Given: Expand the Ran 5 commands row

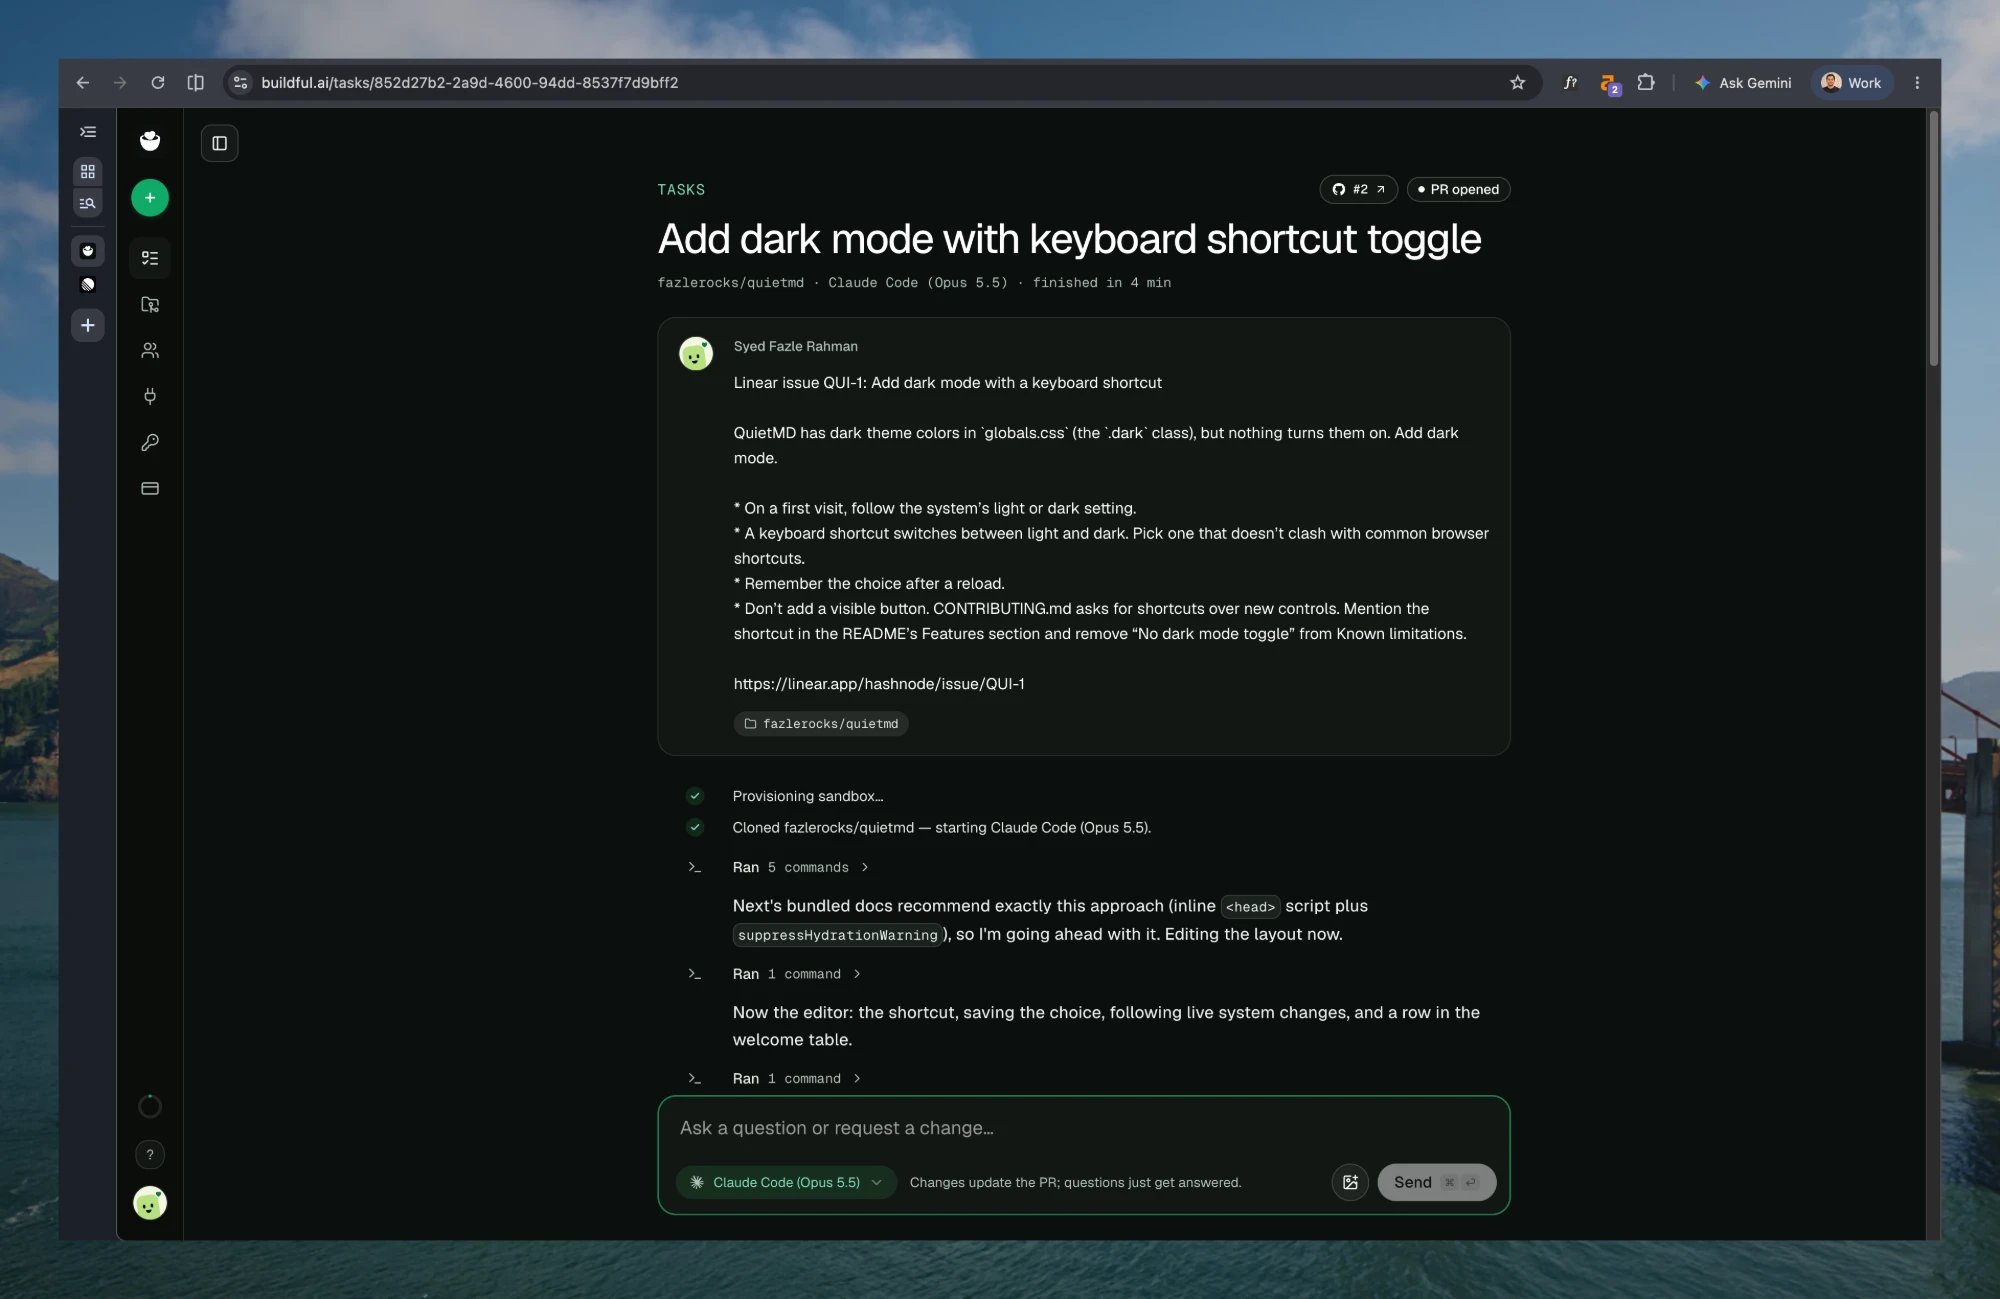Looking at the screenshot, I should [800, 867].
